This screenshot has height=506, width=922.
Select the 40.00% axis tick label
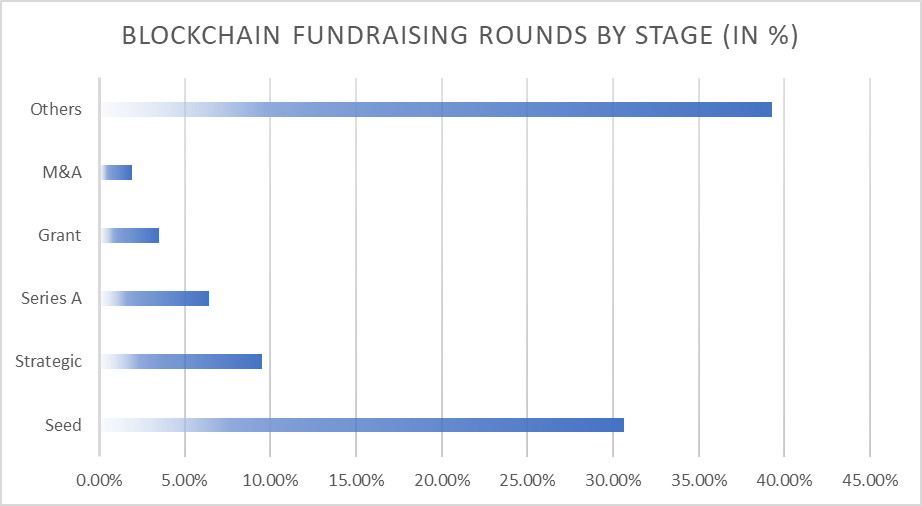coord(783,480)
